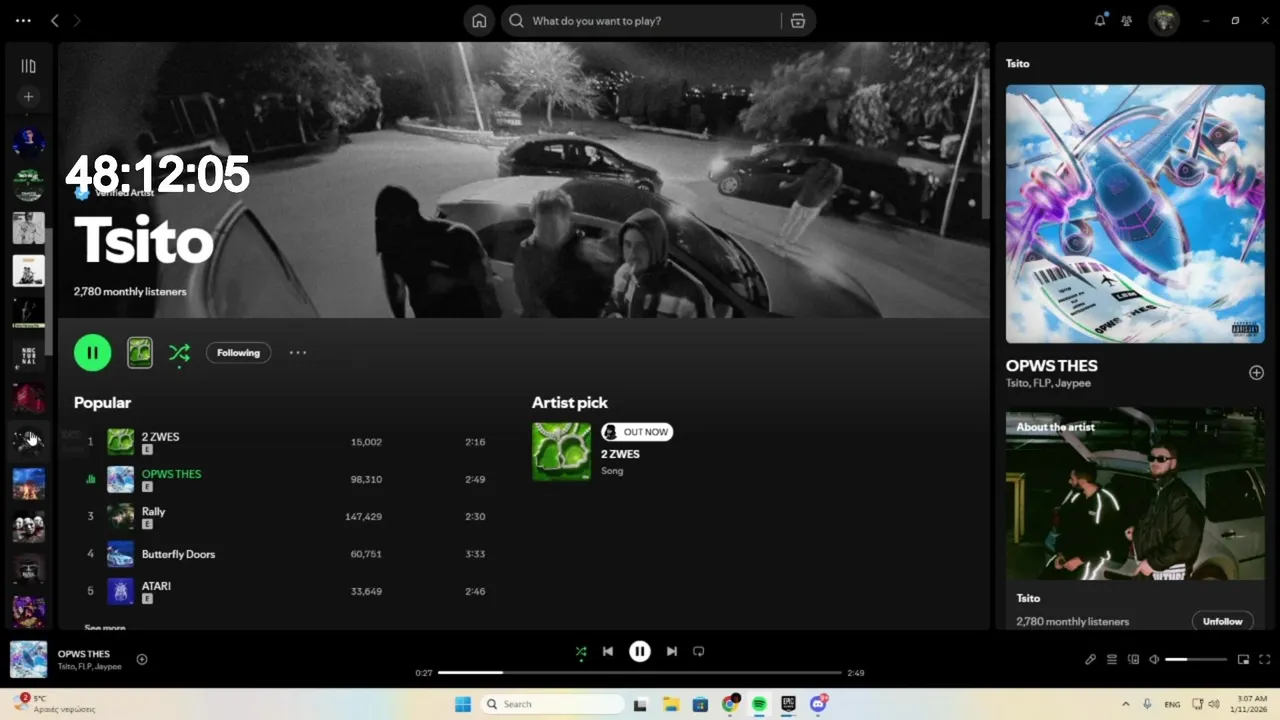Expand Your Library icon in sidebar
Image resolution: width=1280 pixels, height=720 pixels.
(29, 66)
